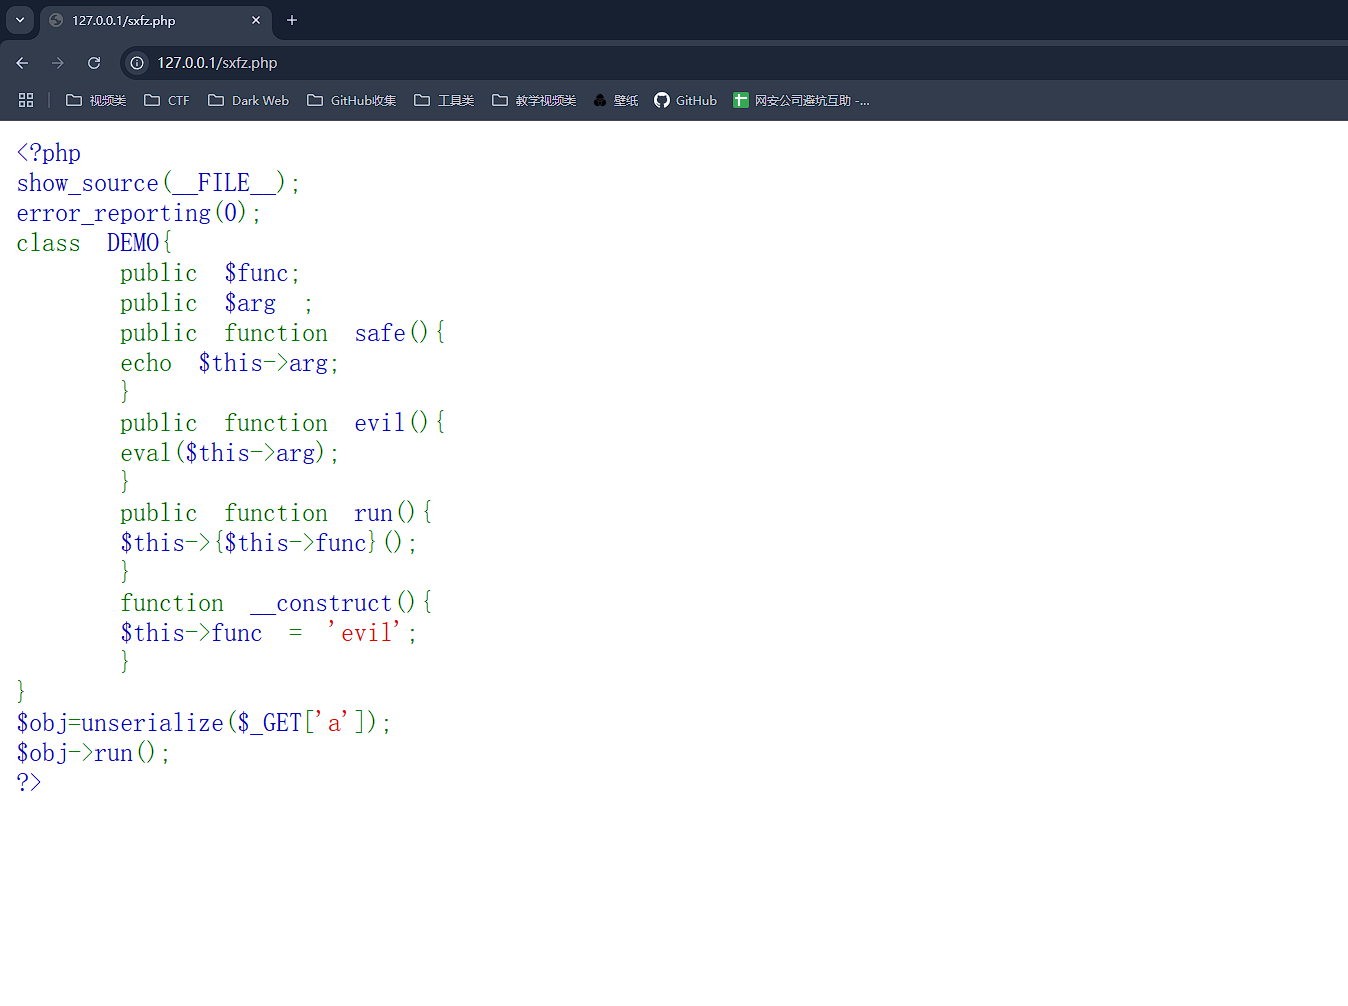Click the folder icon beside 工具类

click(422, 100)
